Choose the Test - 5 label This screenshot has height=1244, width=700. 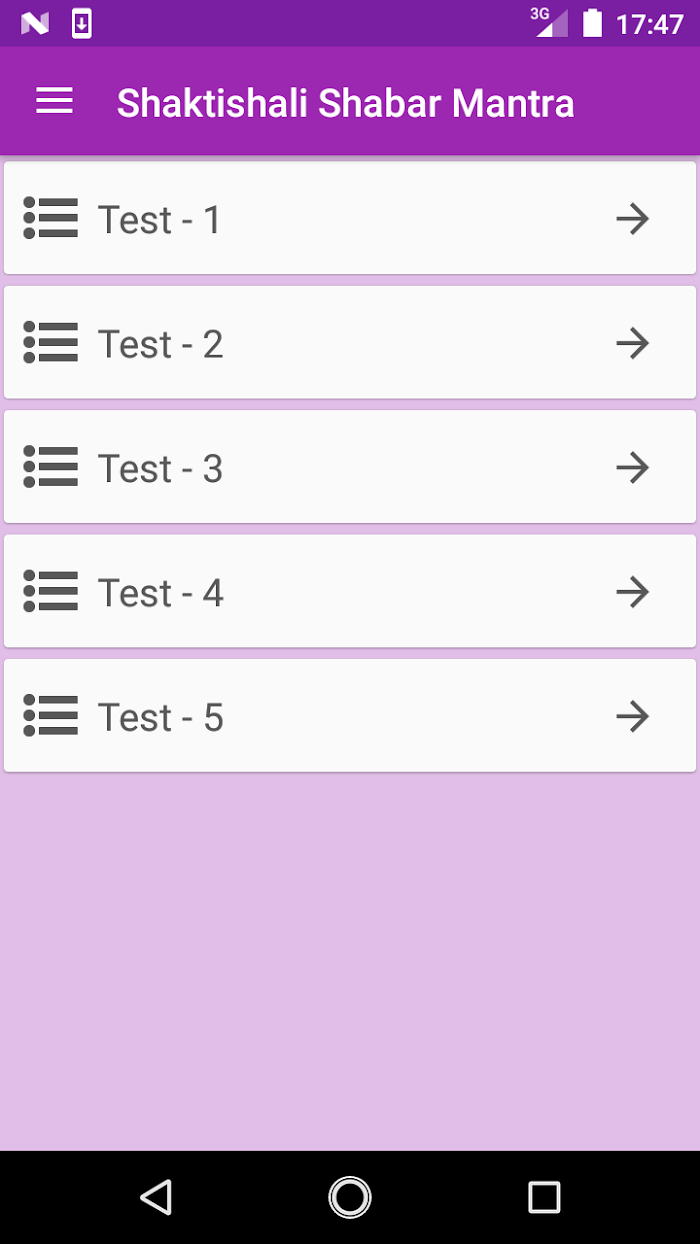(x=160, y=717)
